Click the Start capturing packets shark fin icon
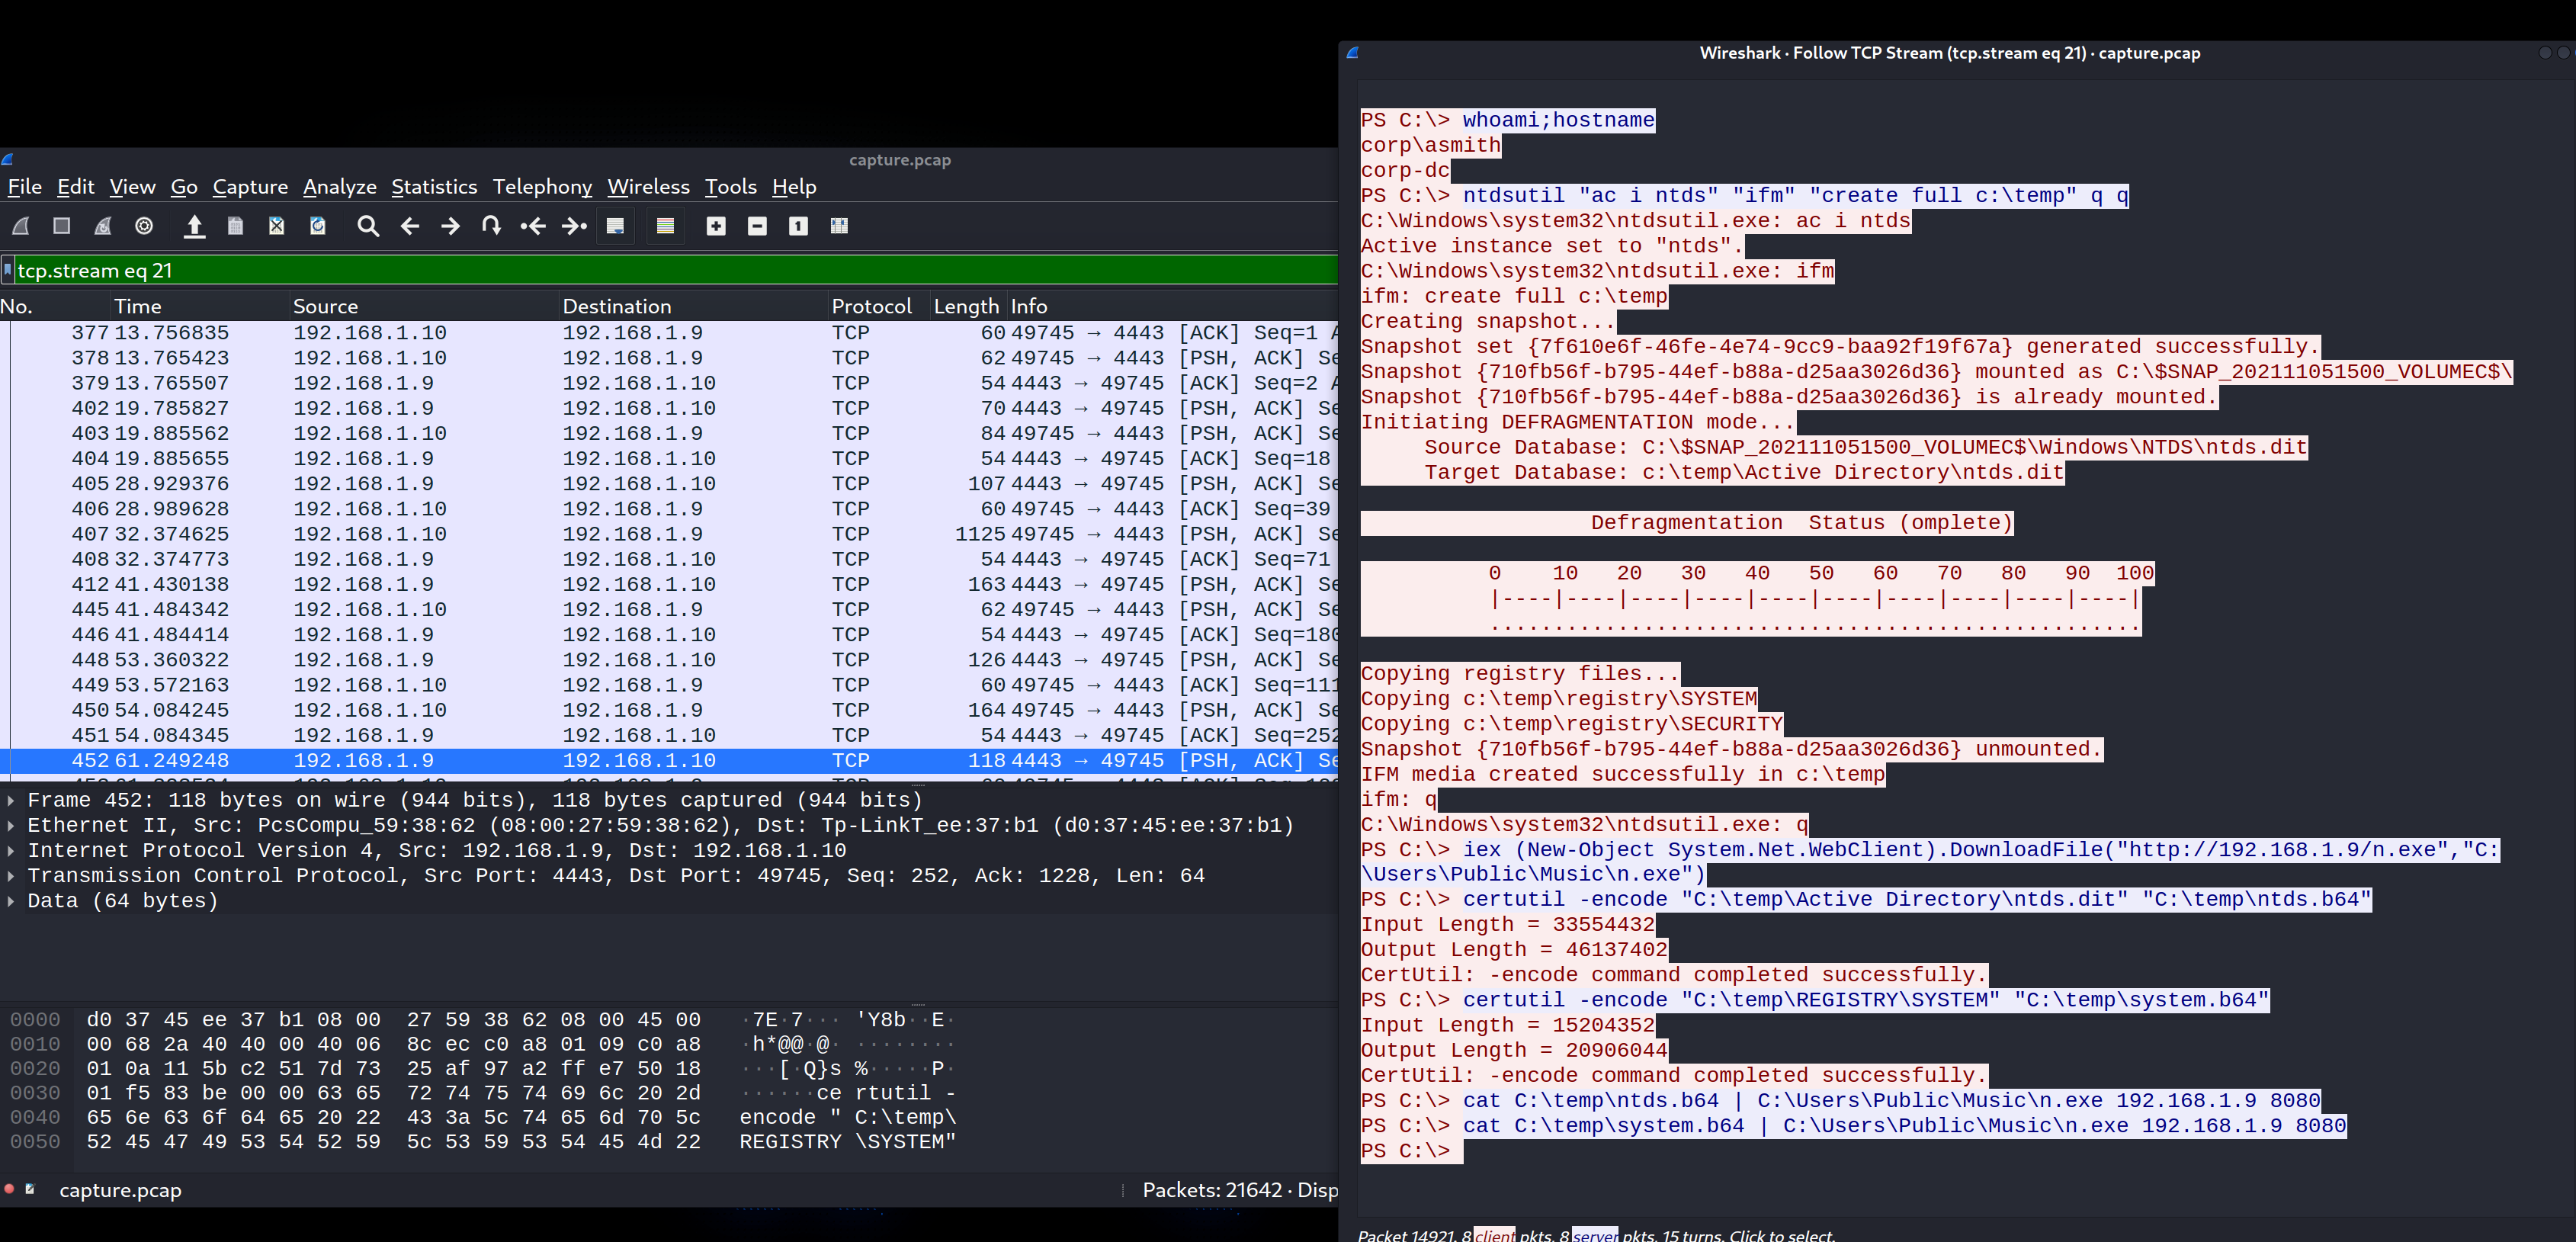This screenshot has height=1242, width=2576. pyautogui.click(x=20, y=226)
